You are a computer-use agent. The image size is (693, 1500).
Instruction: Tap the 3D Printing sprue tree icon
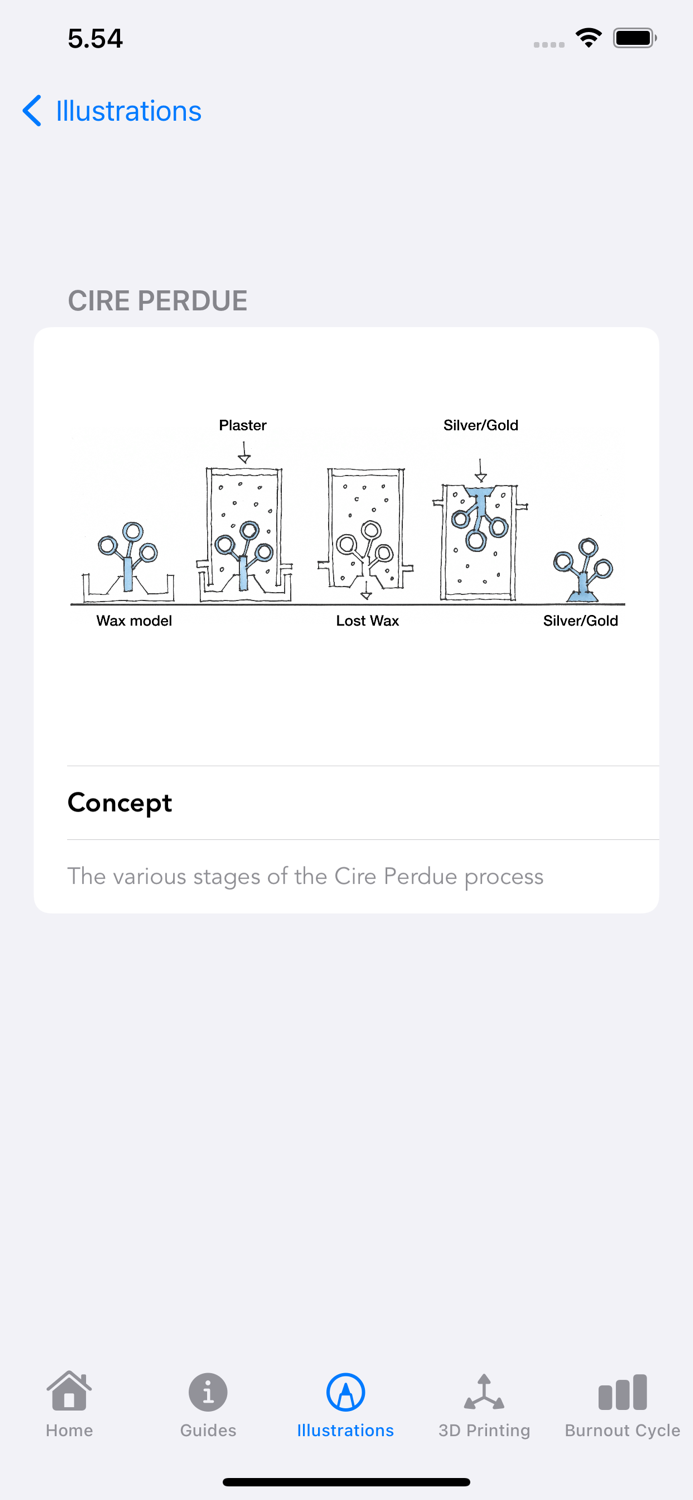coord(484,1390)
